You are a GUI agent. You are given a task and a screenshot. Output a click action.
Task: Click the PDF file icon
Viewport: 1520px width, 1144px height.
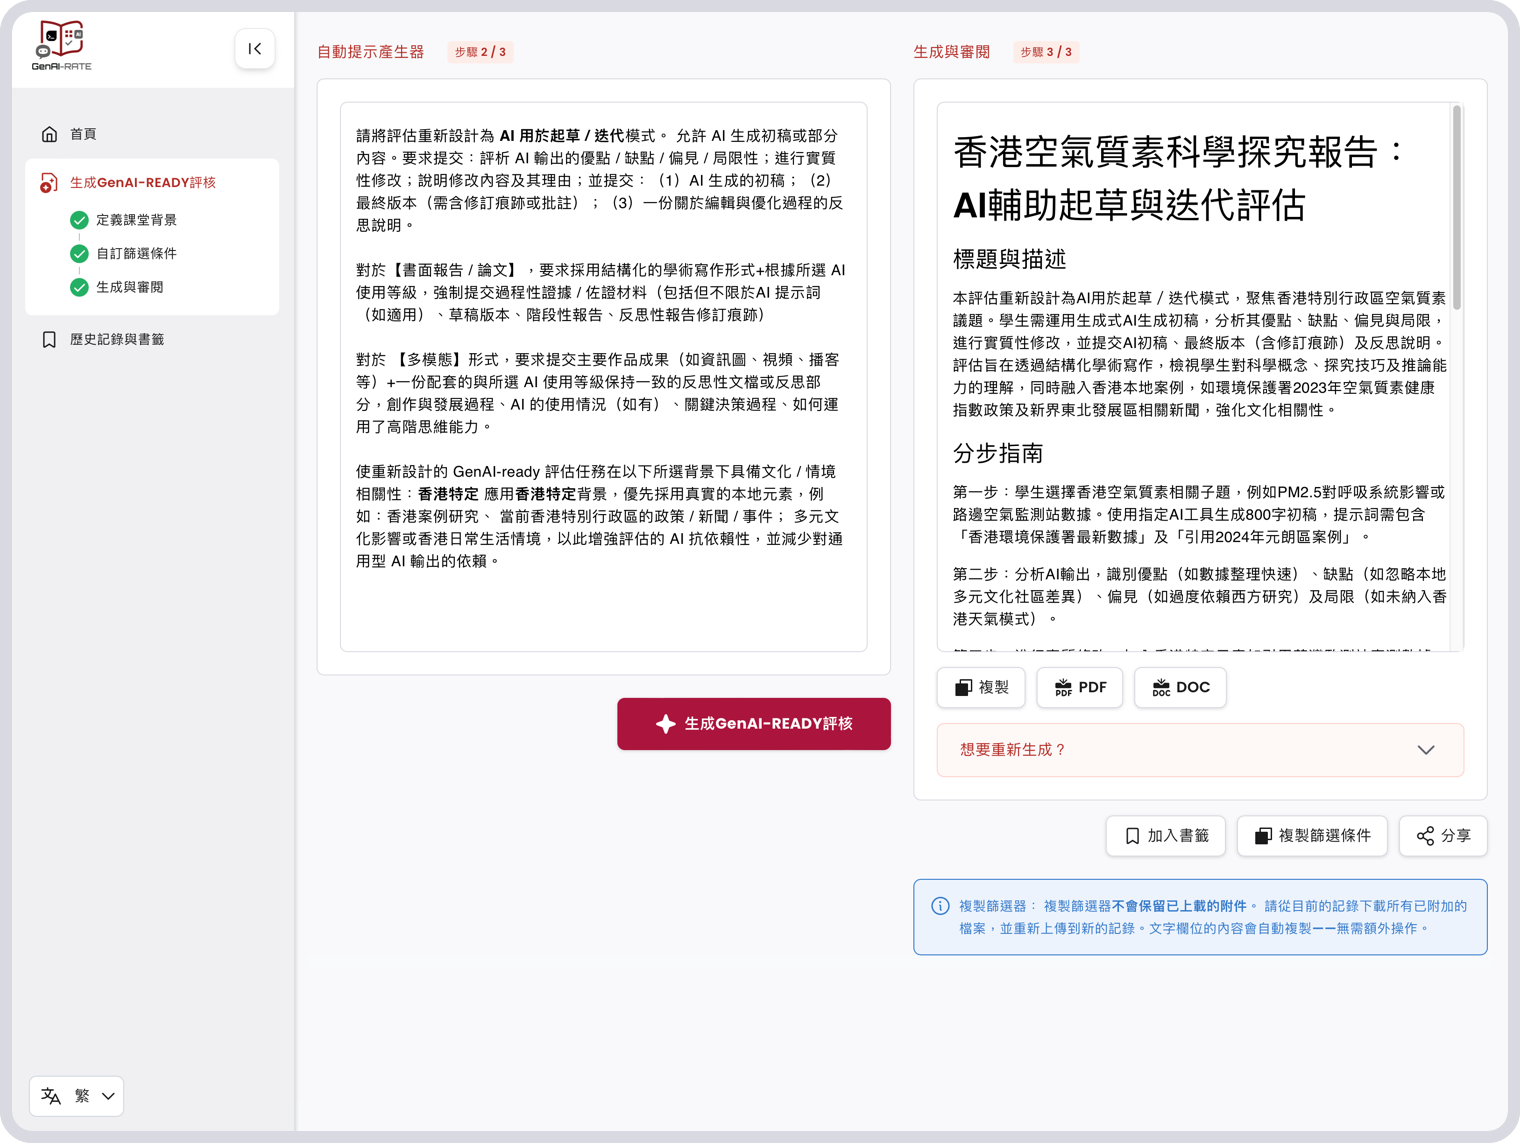coord(1063,688)
